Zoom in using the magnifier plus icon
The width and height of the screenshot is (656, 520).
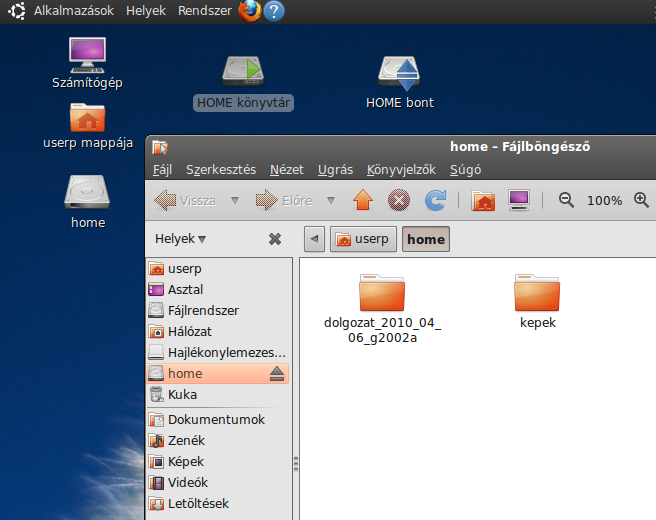(642, 200)
